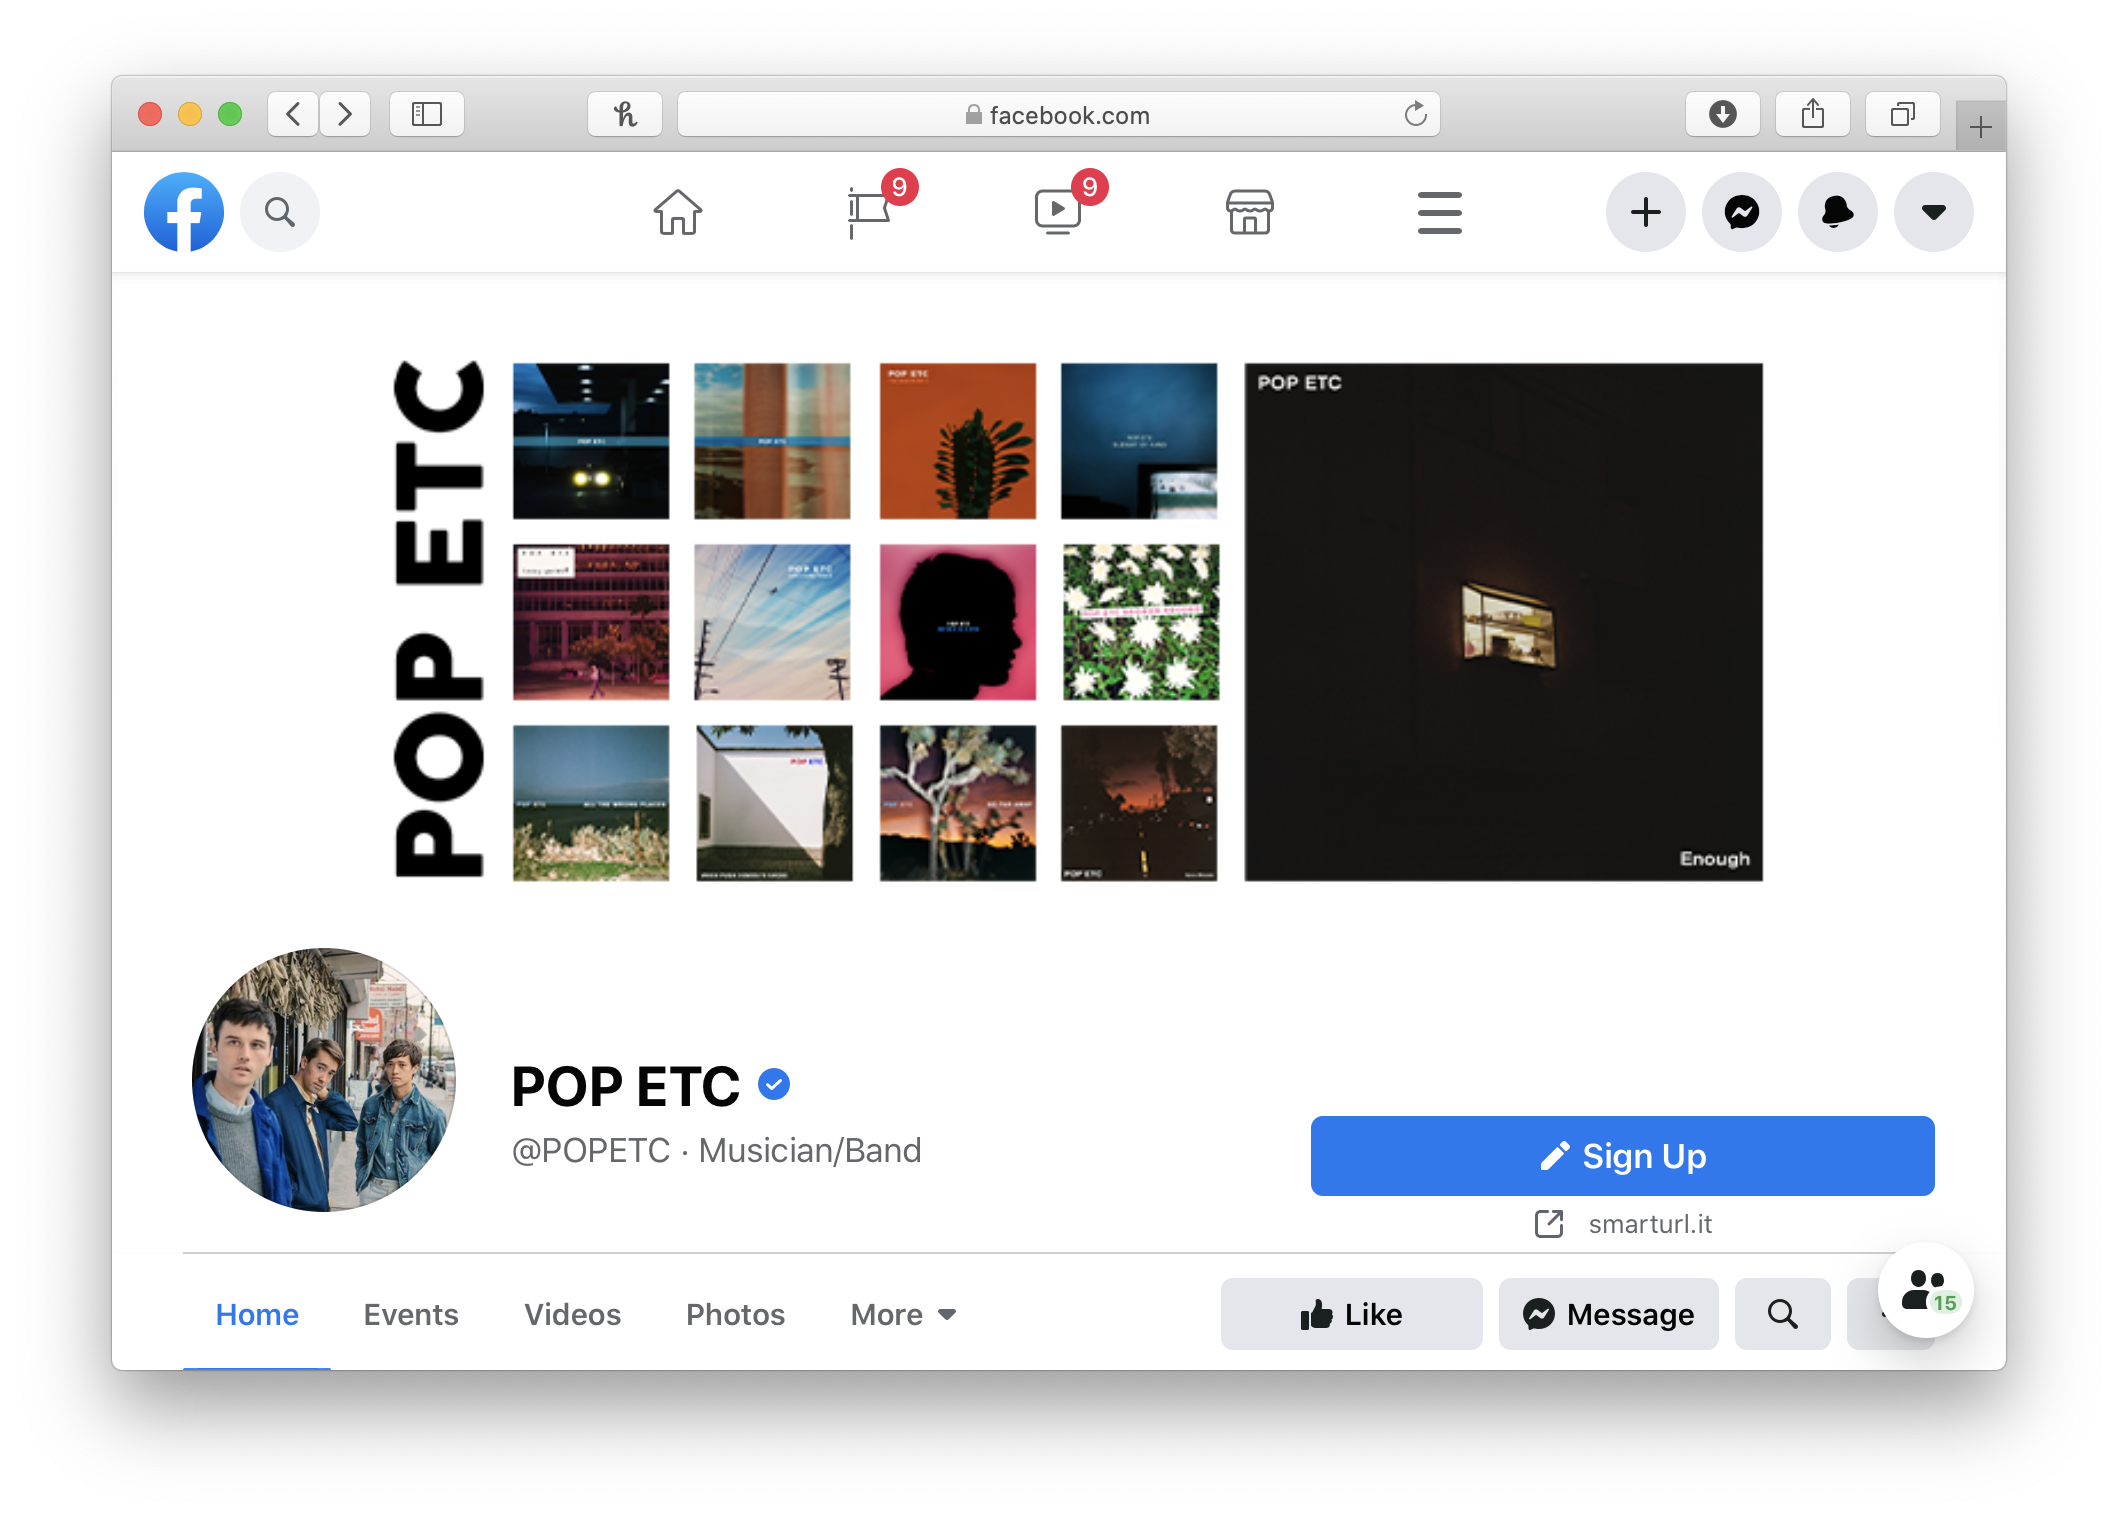2118x1518 pixels.
Task: Open the Enough album cover image
Action: point(1503,622)
